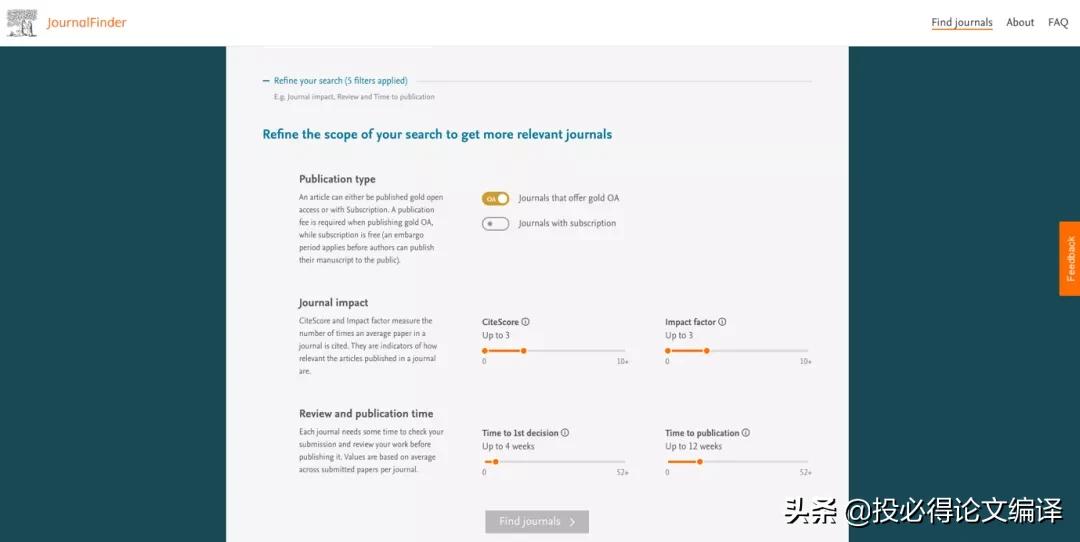Open the Find journals nav tab
This screenshot has width=1080, height=542.
tap(962, 23)
